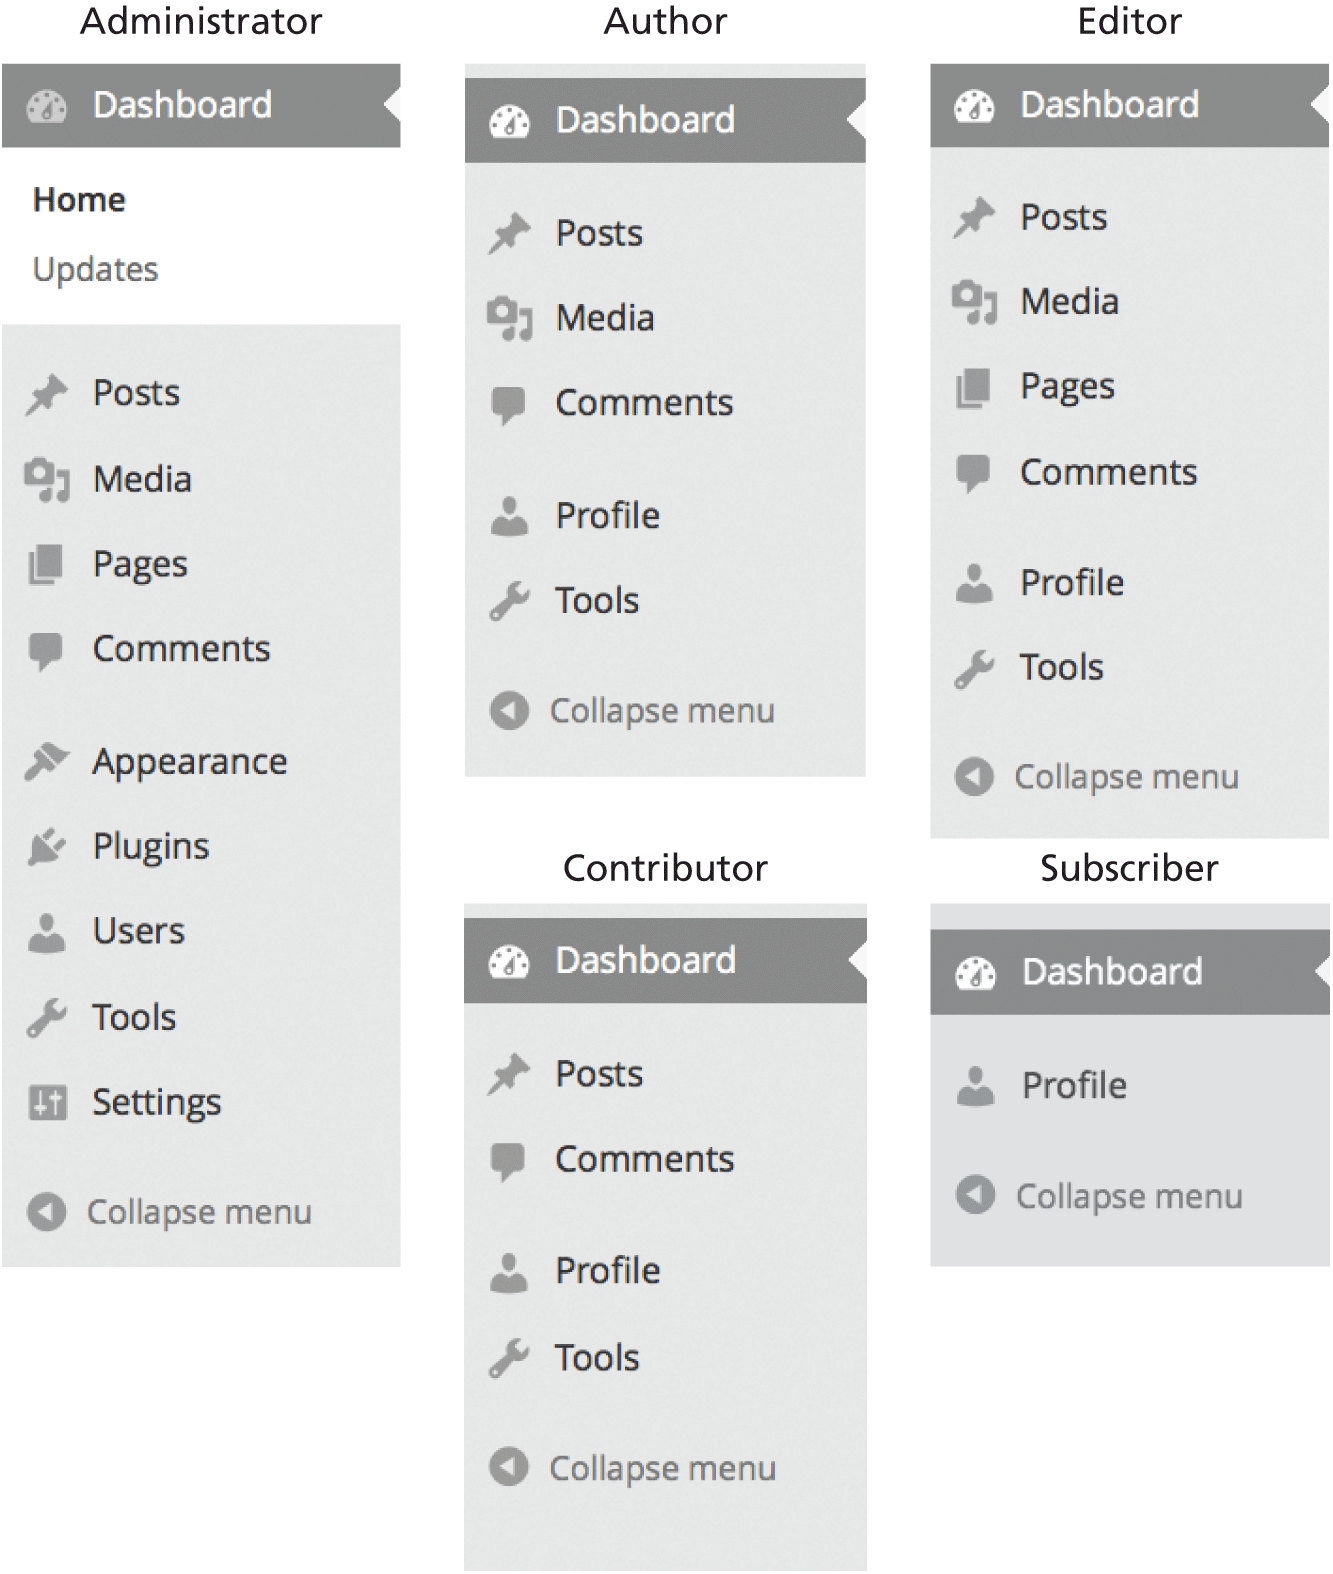This screenshot has width=1333, height=1574.
Task: Click the Posts pin icon in Contributor menu
Action: [509, 1074]
